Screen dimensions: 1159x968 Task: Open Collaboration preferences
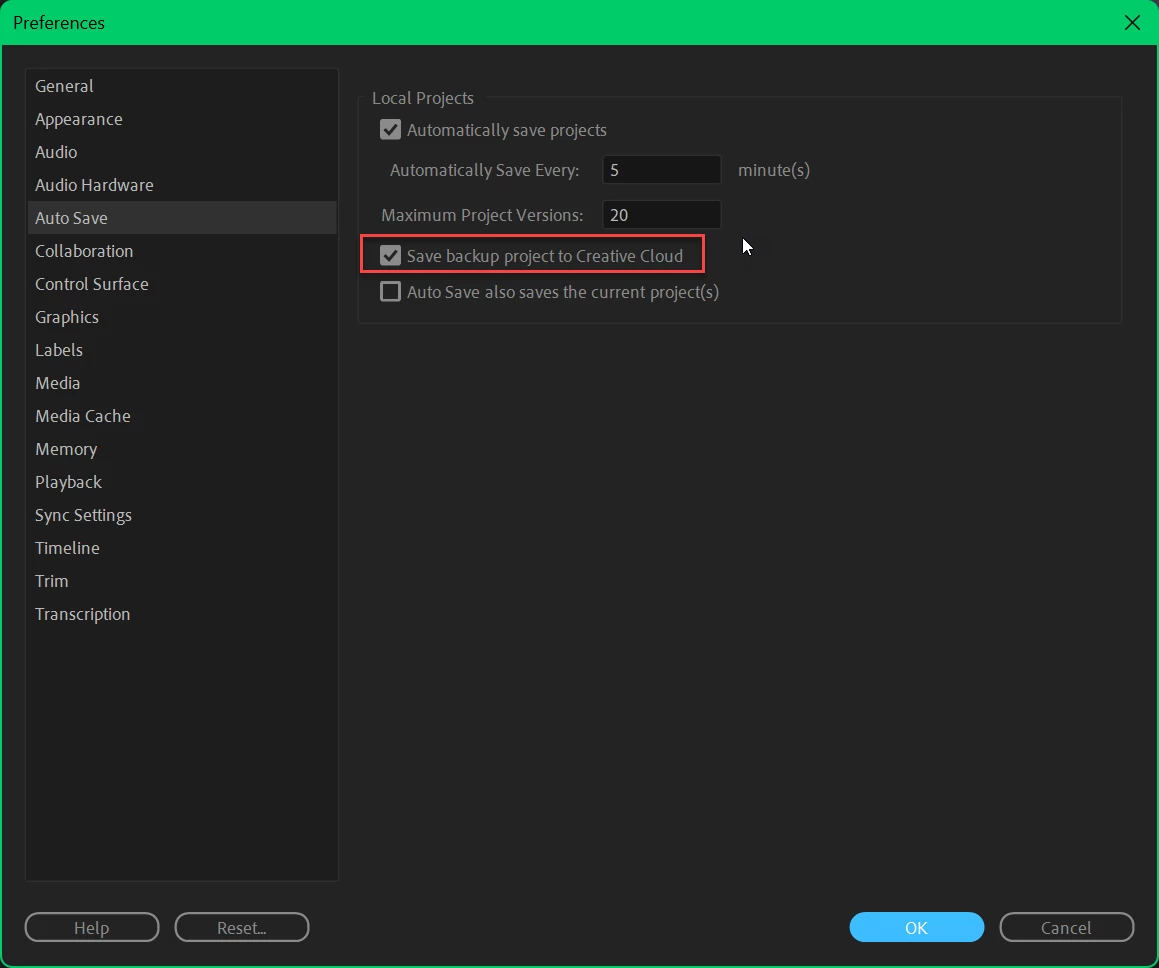182,250
